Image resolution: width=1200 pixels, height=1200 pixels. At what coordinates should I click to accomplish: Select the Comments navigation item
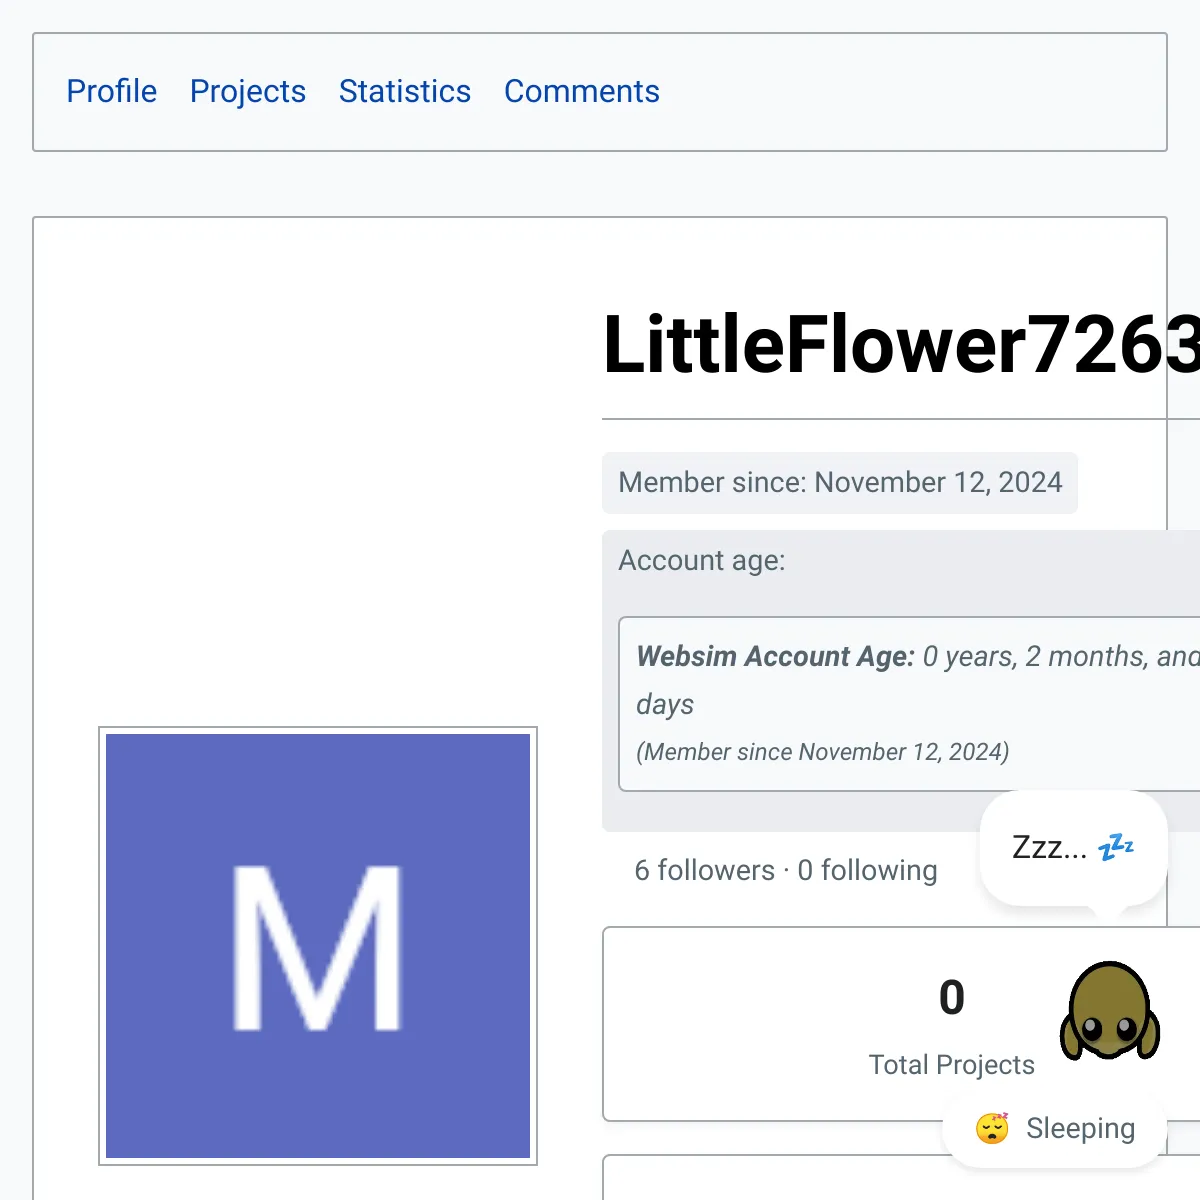click(582, 91)
